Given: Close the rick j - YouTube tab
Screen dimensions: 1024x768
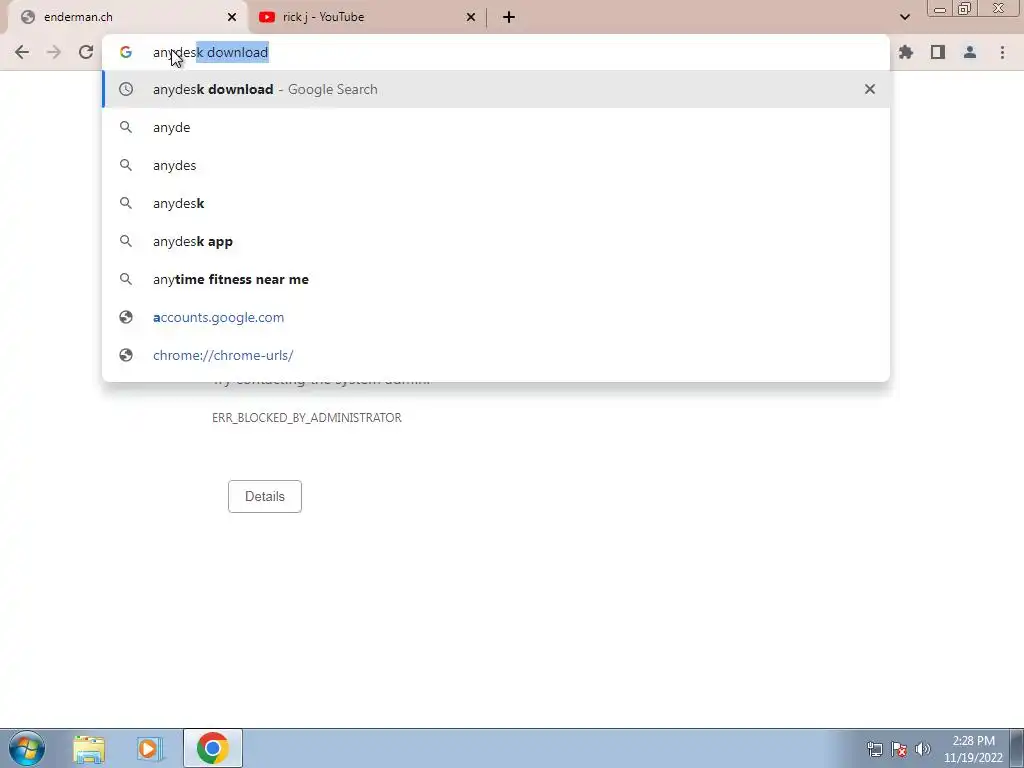Looking at the screenshot, I should (471, 17).
